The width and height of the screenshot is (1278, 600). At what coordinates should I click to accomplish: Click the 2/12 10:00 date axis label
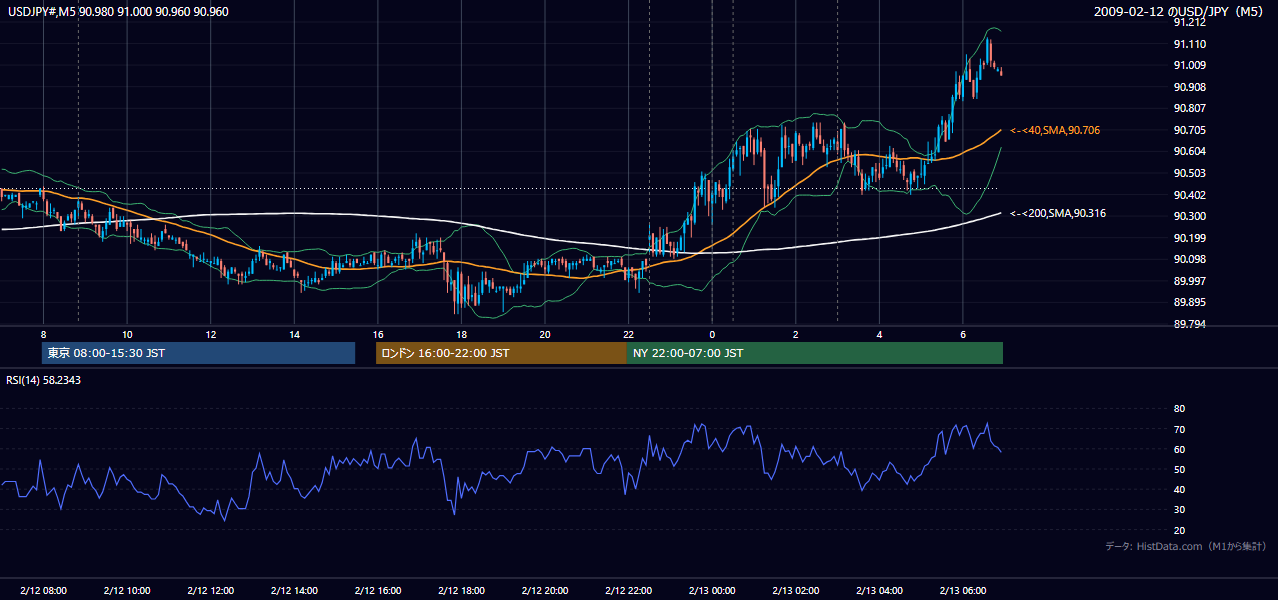[127, 590]
